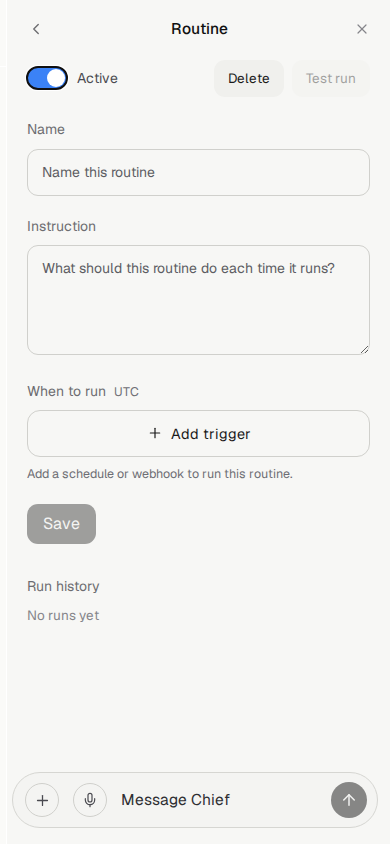Image resolution: width=390 pixels, height=844 pixels.
Task: Click the When to run label
Action: point(67,391)
